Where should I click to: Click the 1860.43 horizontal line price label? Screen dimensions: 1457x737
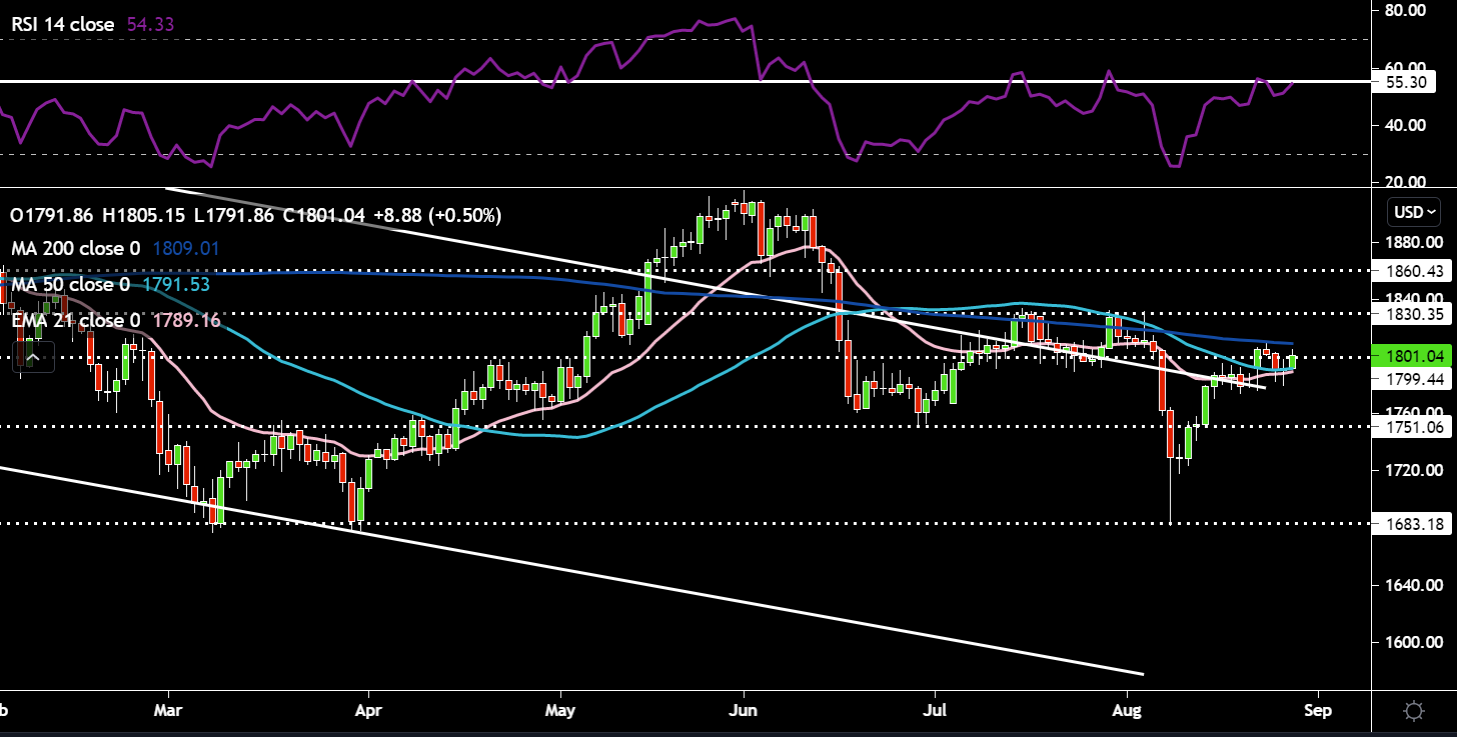[x=1411, y=270]
